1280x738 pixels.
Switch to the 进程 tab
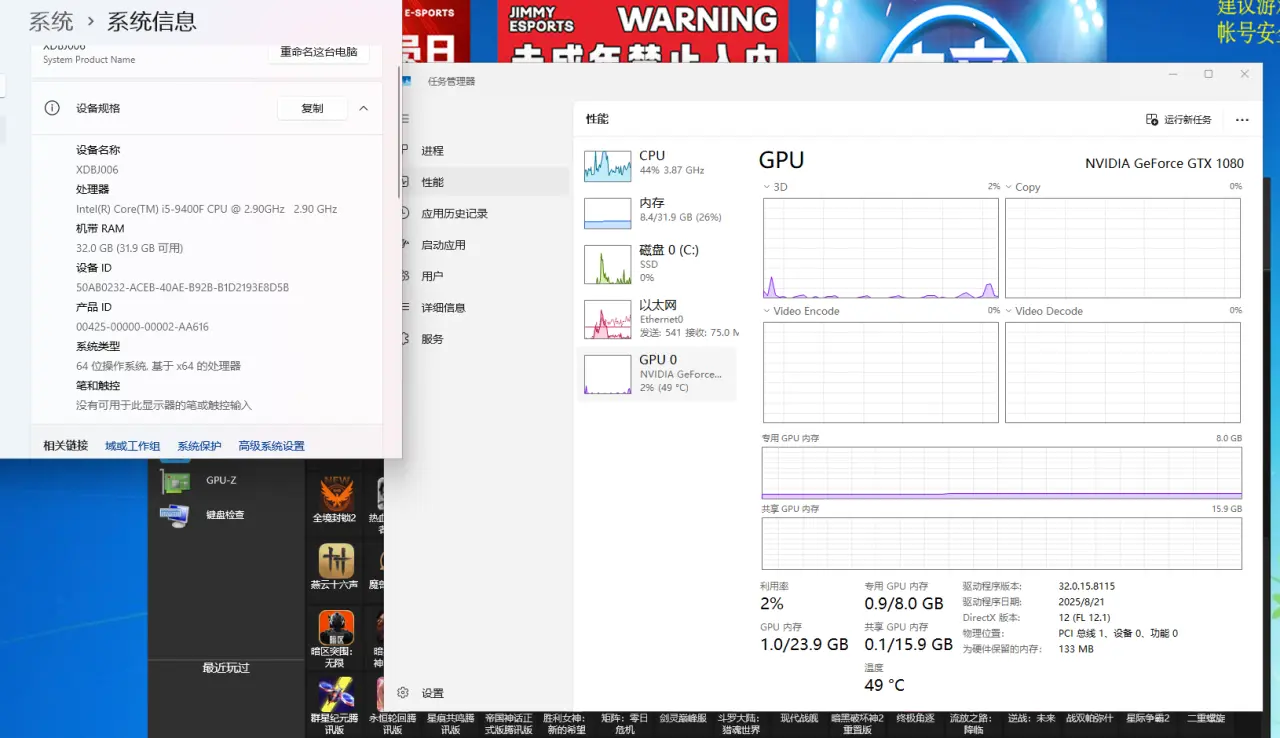(x=432, y=151)
